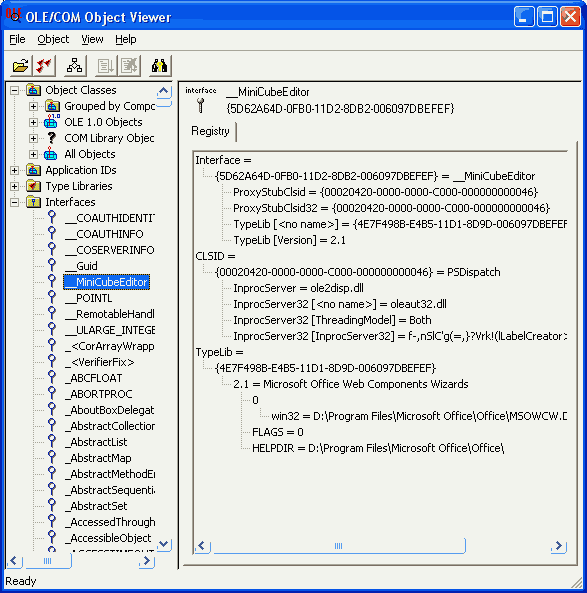
Task: Click the Type Libraries folder icon
Action: click(x=33, y=186)
